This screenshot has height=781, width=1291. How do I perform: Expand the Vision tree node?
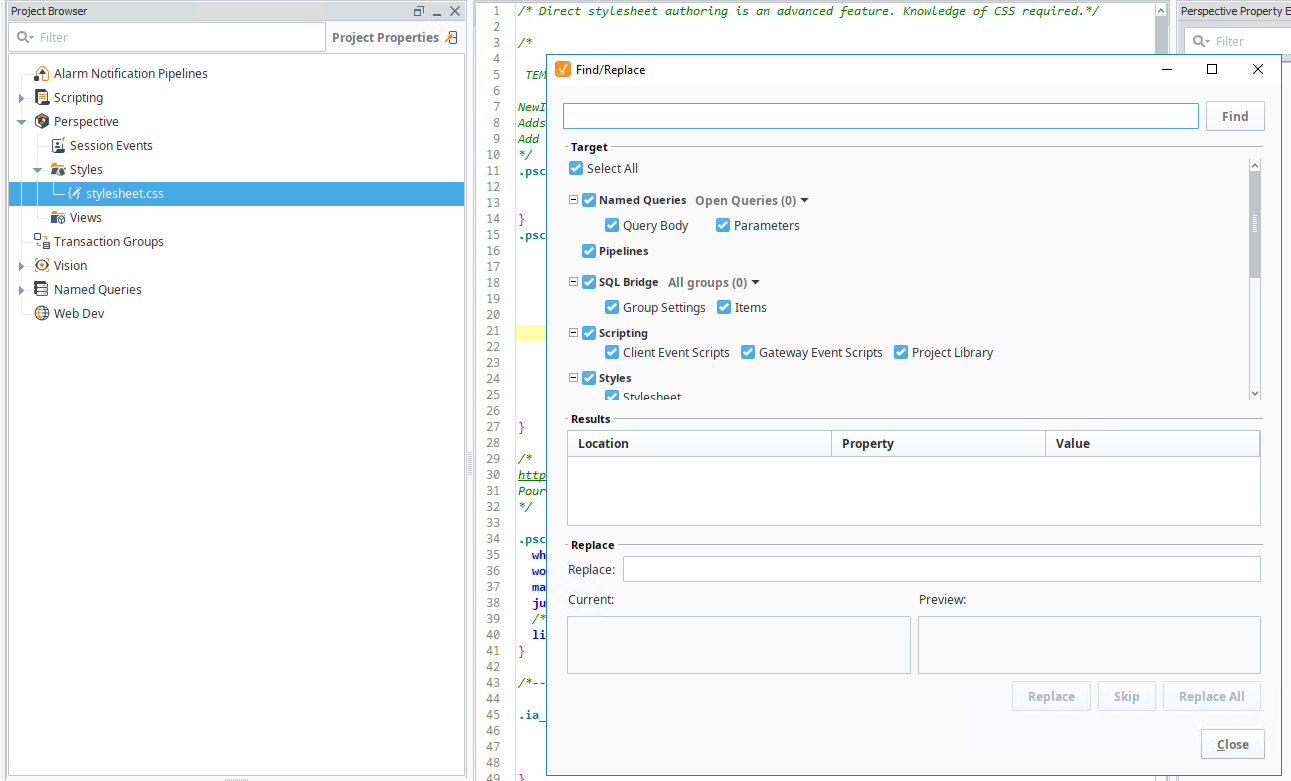(x=22, y=266)
